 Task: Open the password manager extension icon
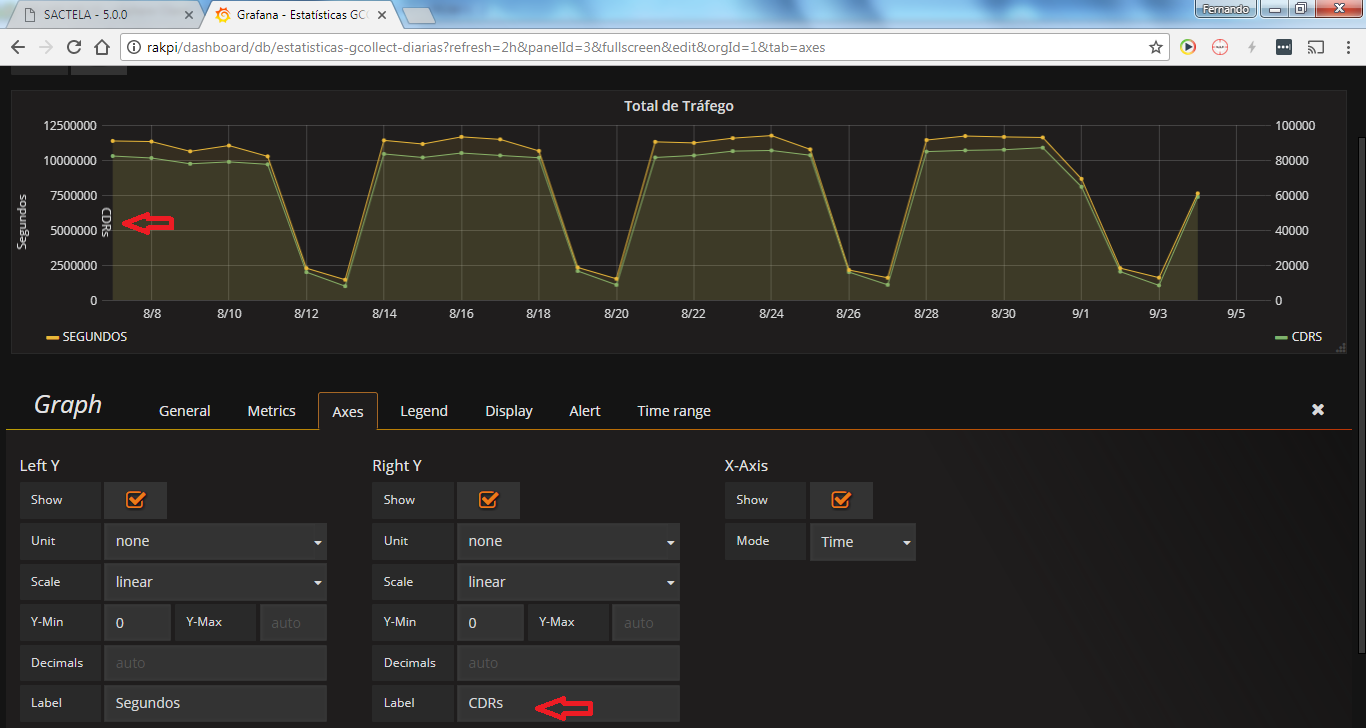[x=1283, y=46]
